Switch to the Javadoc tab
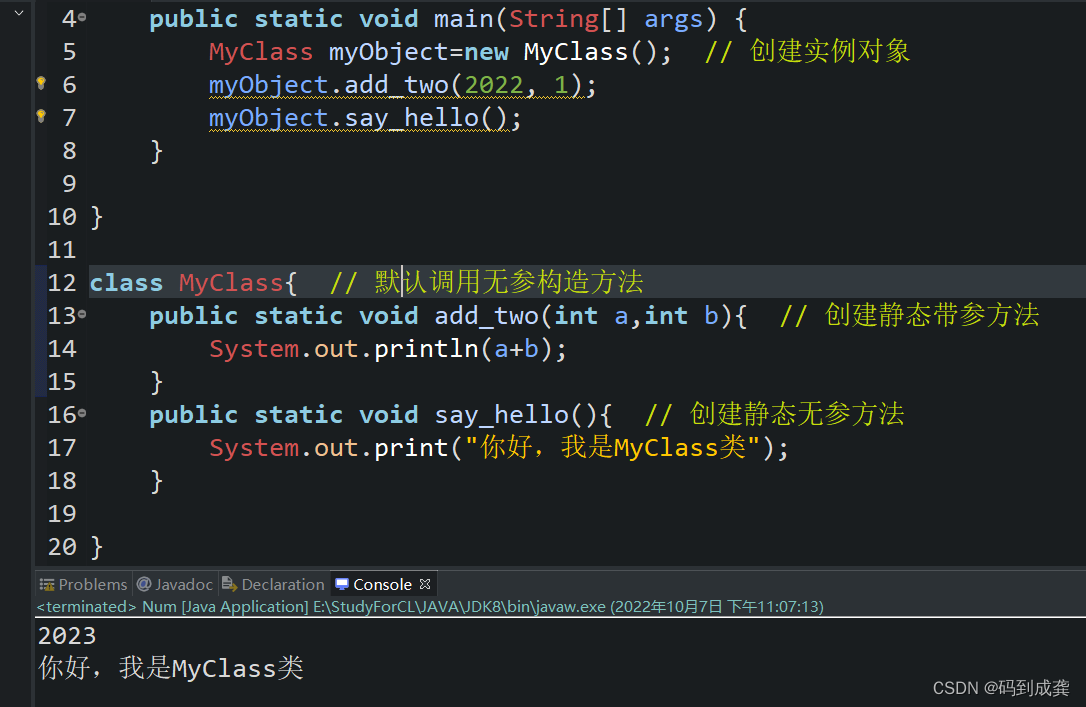 pos(175,584)
